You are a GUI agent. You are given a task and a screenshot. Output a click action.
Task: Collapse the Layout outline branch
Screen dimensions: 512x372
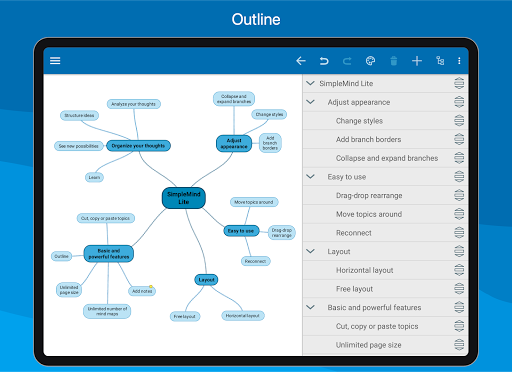coord(310,251)
